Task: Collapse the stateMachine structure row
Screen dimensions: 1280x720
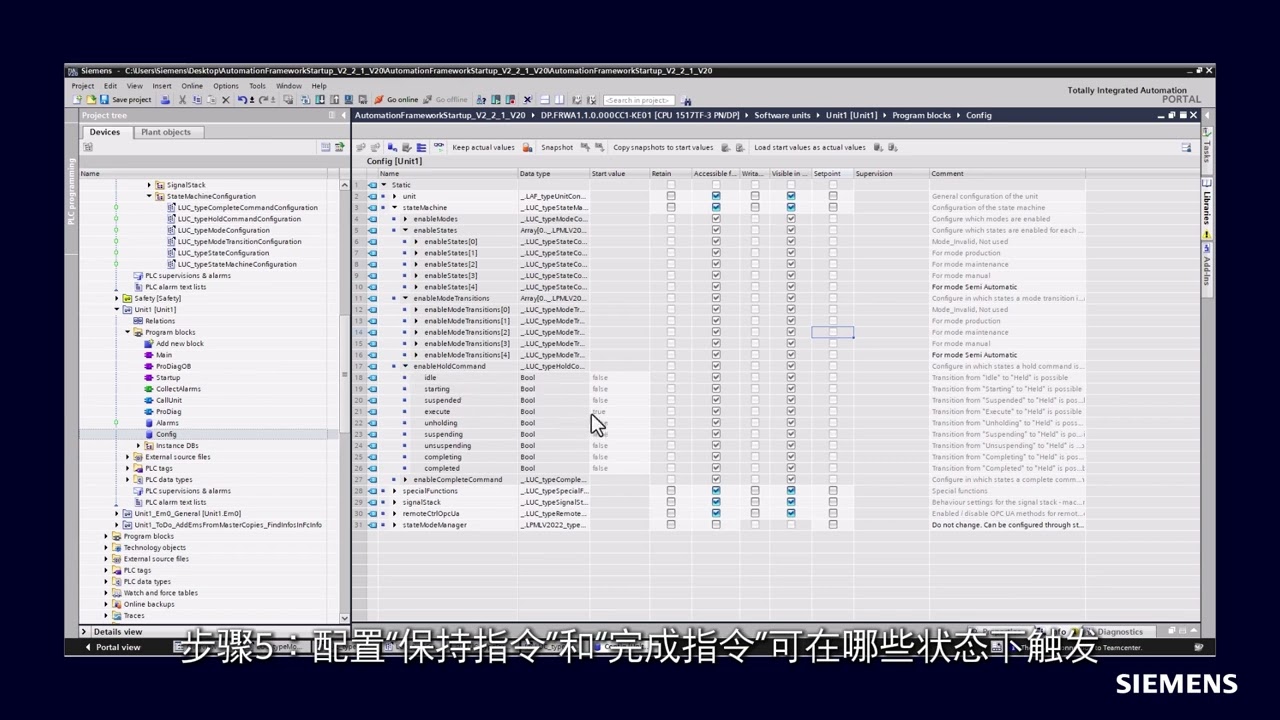Action: point(394,207)
